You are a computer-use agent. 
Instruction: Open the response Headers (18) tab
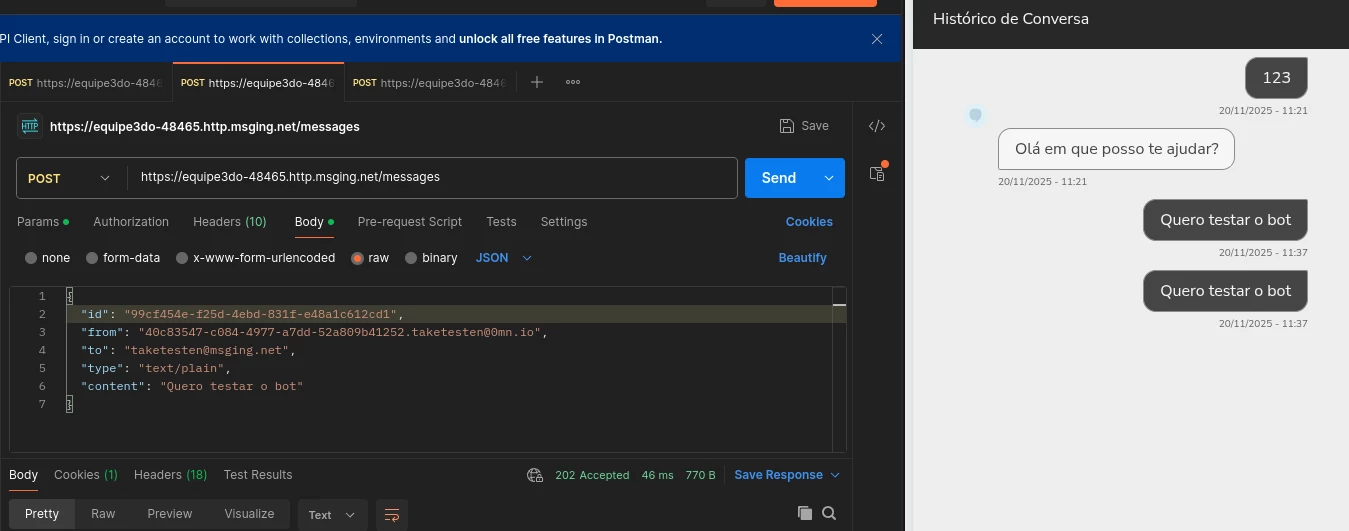click(x=171, y=475)
